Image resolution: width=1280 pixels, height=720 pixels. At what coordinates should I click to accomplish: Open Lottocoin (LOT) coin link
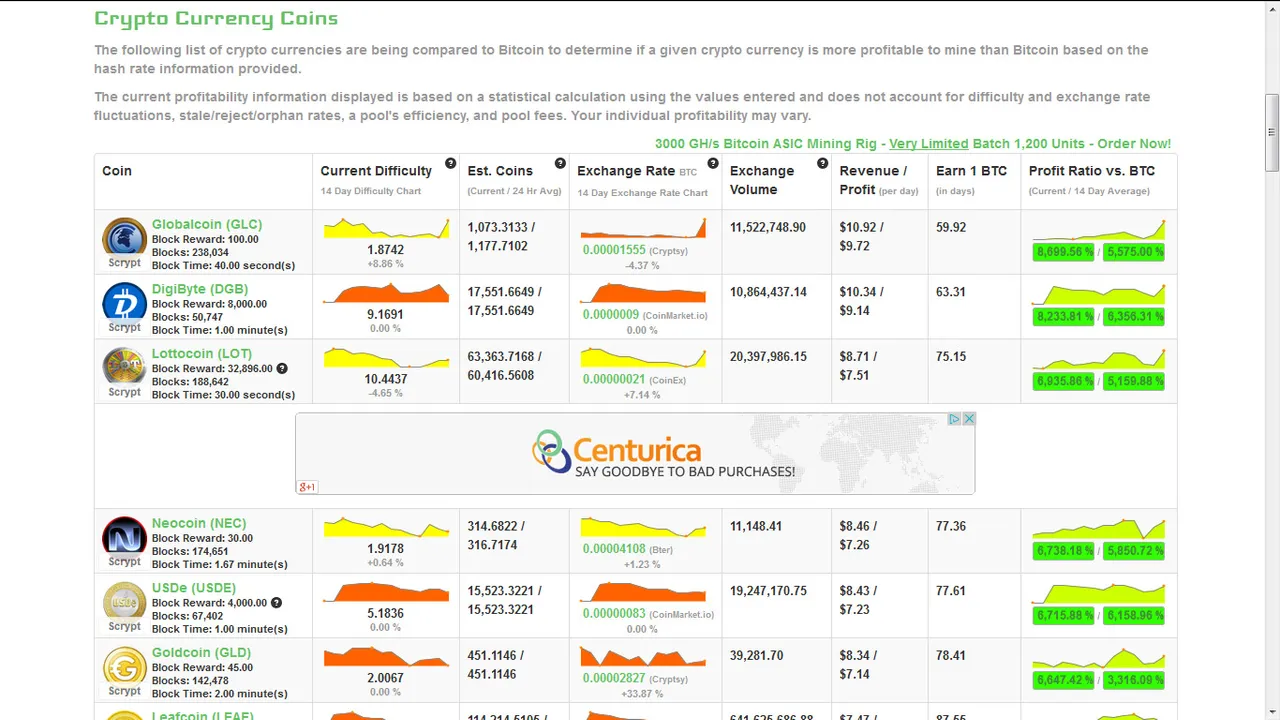(x=202, y=353)
